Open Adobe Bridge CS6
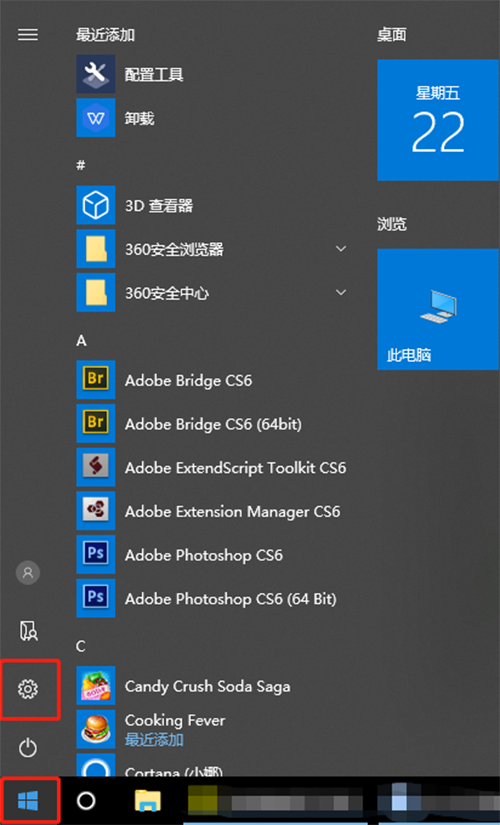The image size is (500, 825). point(212,380)
